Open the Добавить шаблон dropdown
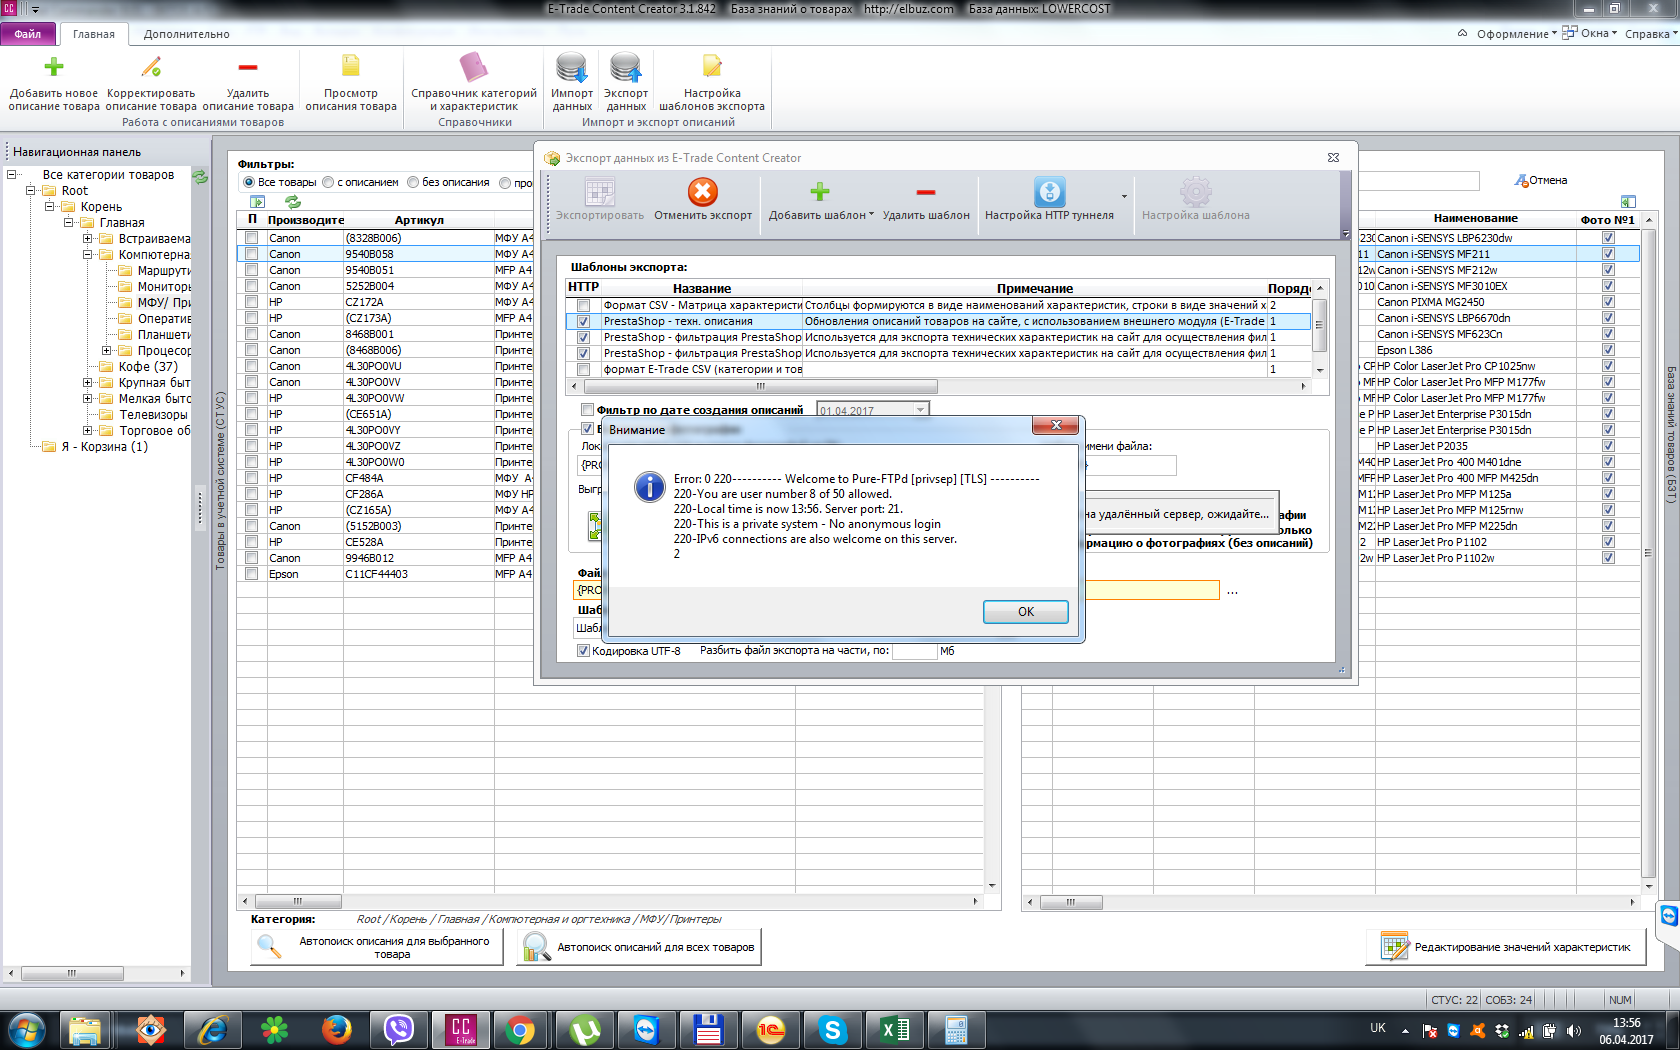The height and width of the screenshot is (1050, 1680). [x=821, y=199]
